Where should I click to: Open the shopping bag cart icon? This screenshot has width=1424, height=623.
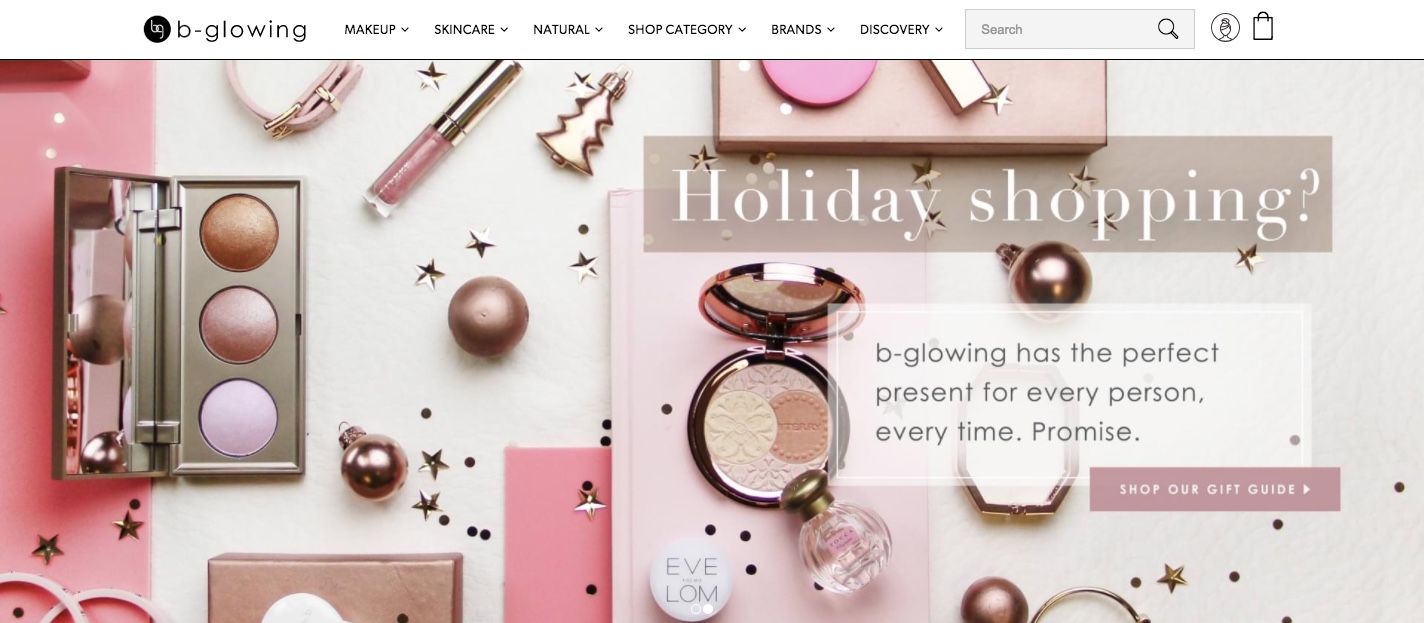click(1263, 26)
